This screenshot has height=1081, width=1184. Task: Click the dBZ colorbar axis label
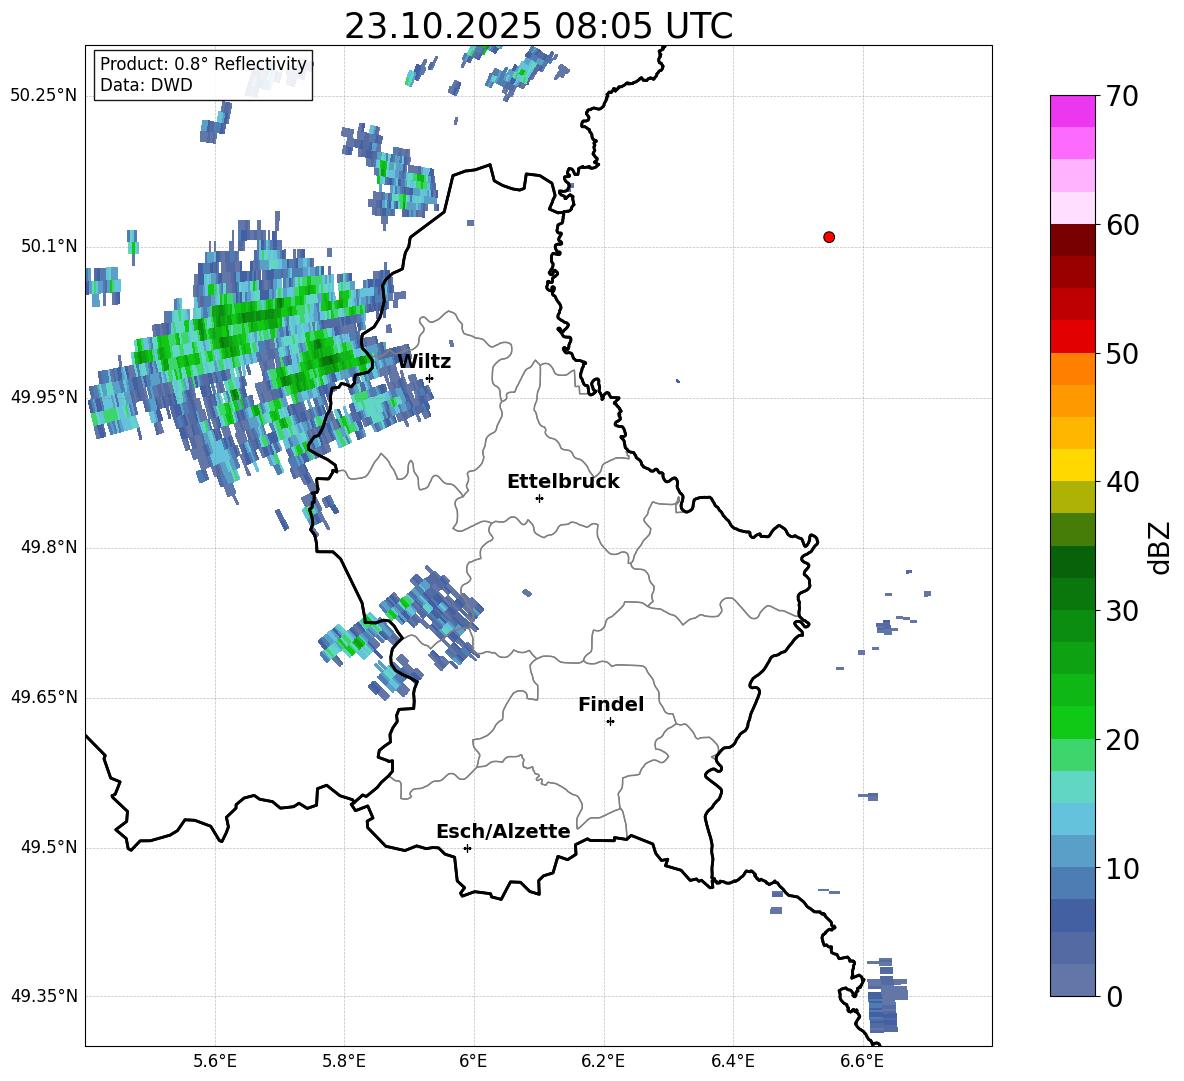click(x=1159, y=547)
